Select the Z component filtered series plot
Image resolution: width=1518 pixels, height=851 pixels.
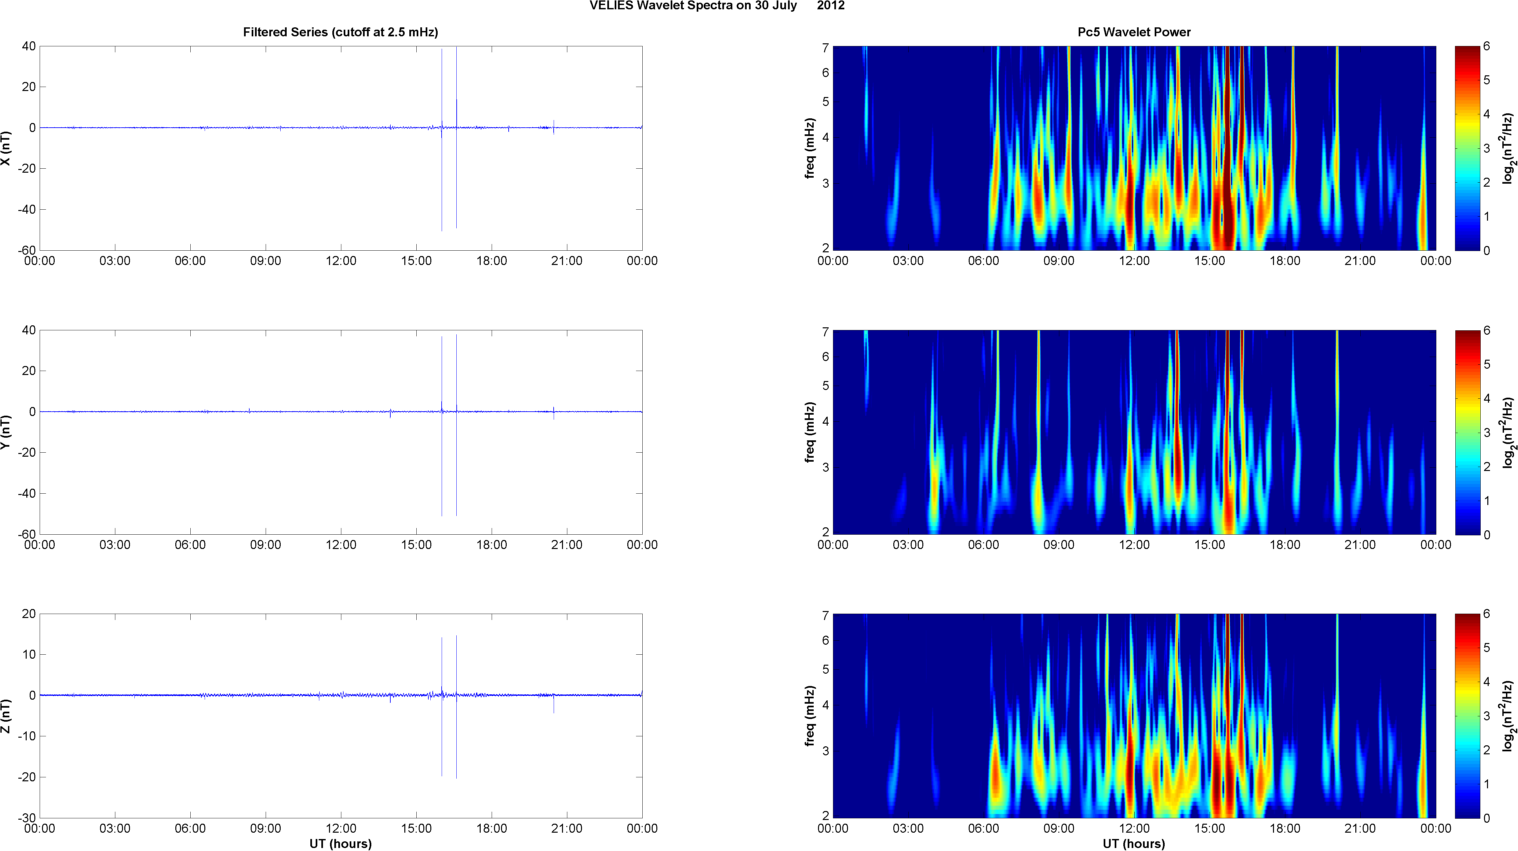341,716
